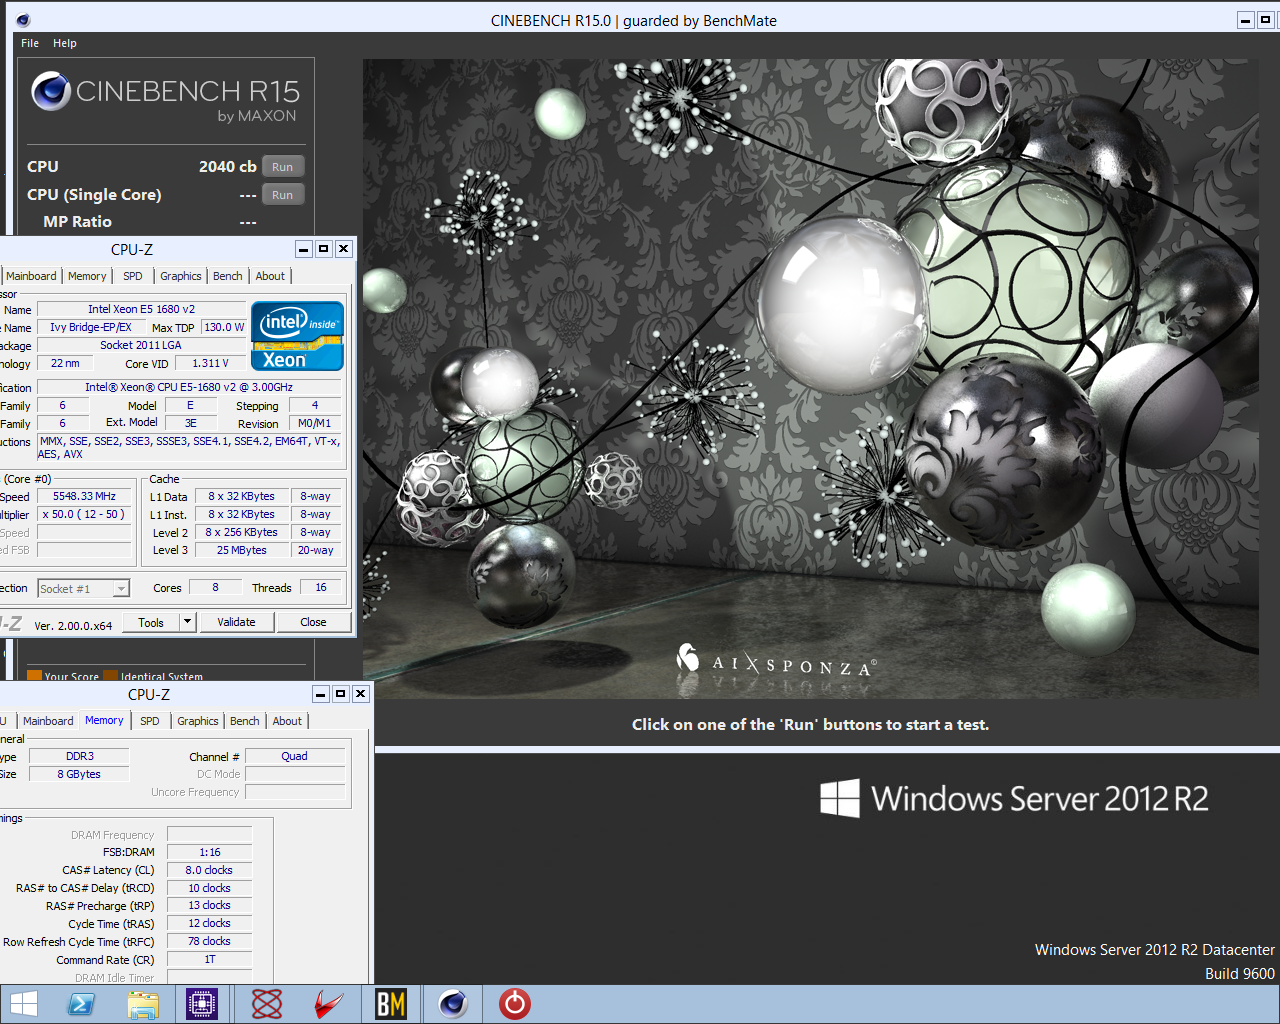
Task: Click the processor name field Intel Xeon E5 1680 v2
Action: pyautogui.click(x=141, y=309)
